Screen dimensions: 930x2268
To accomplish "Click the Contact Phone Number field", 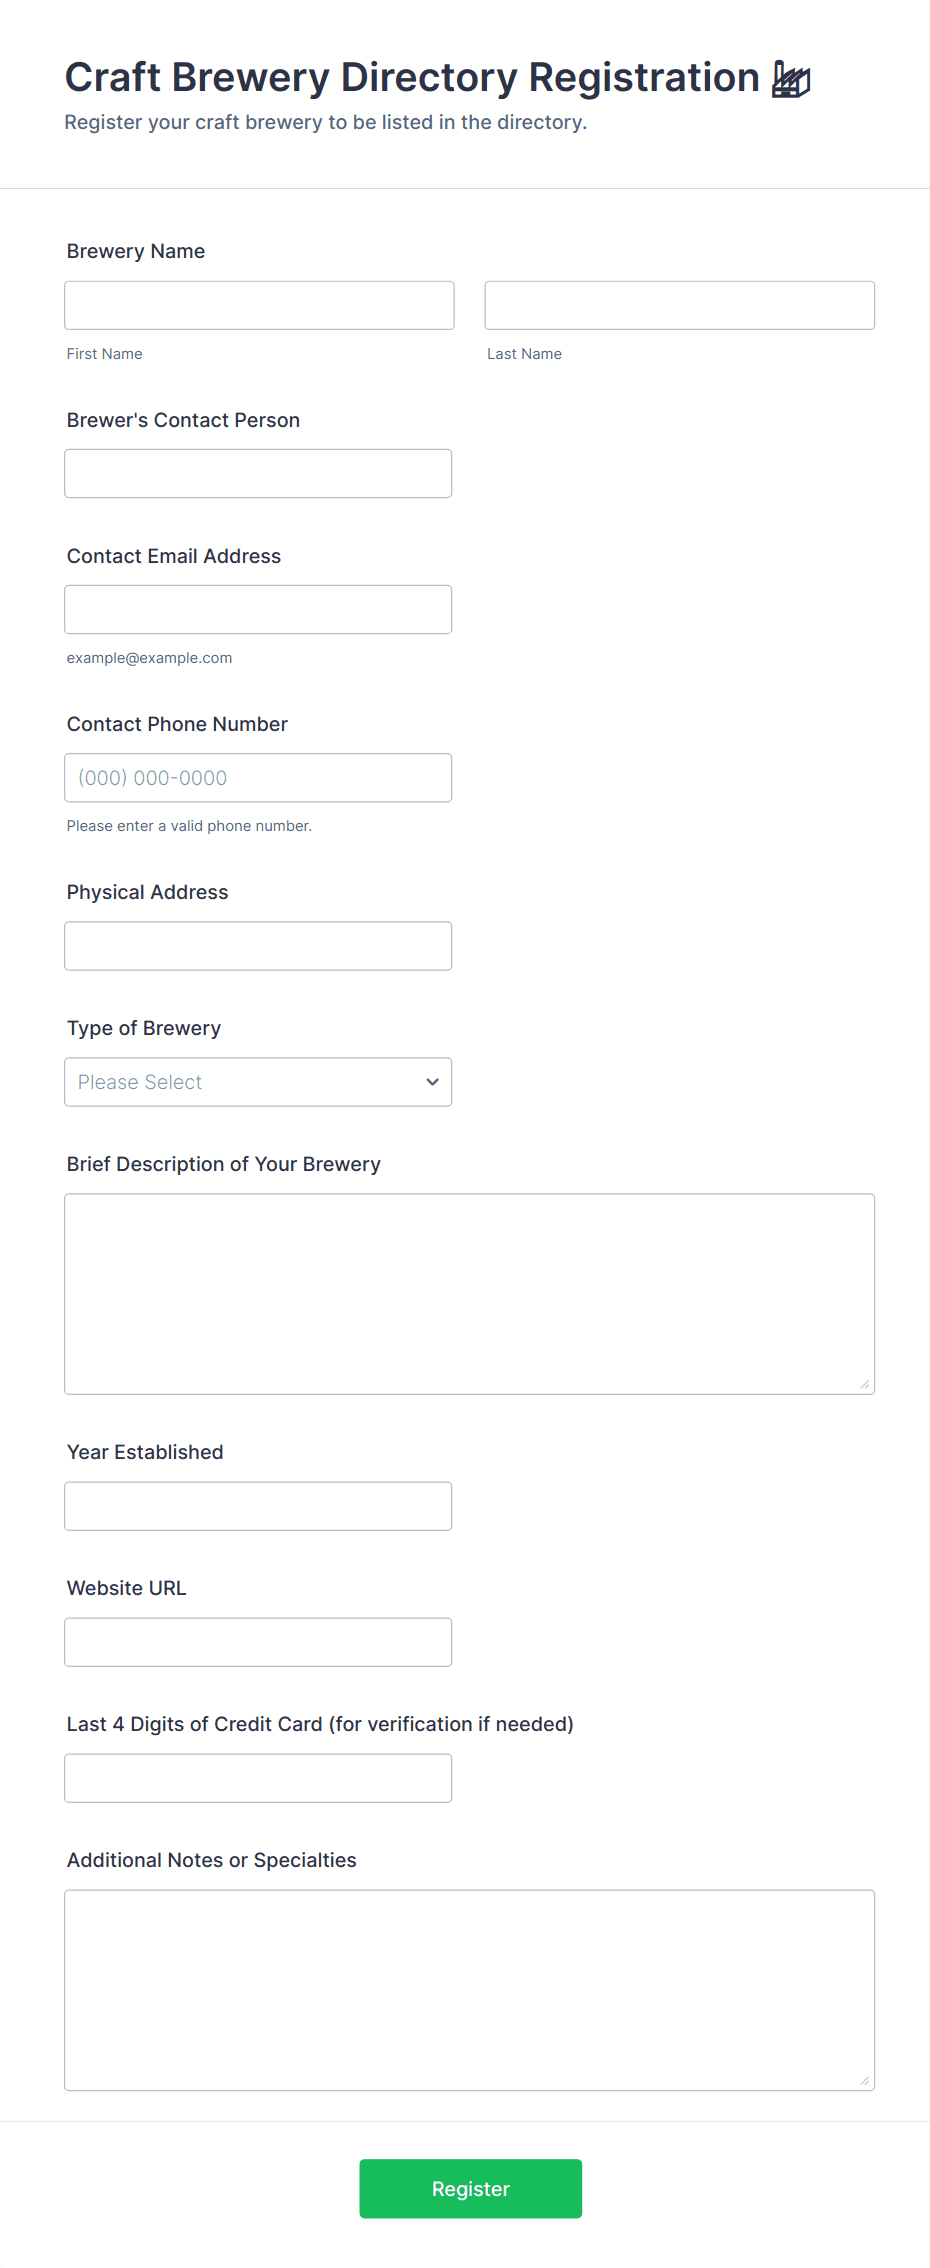I will pyautogui.click(x=258, y=777).
